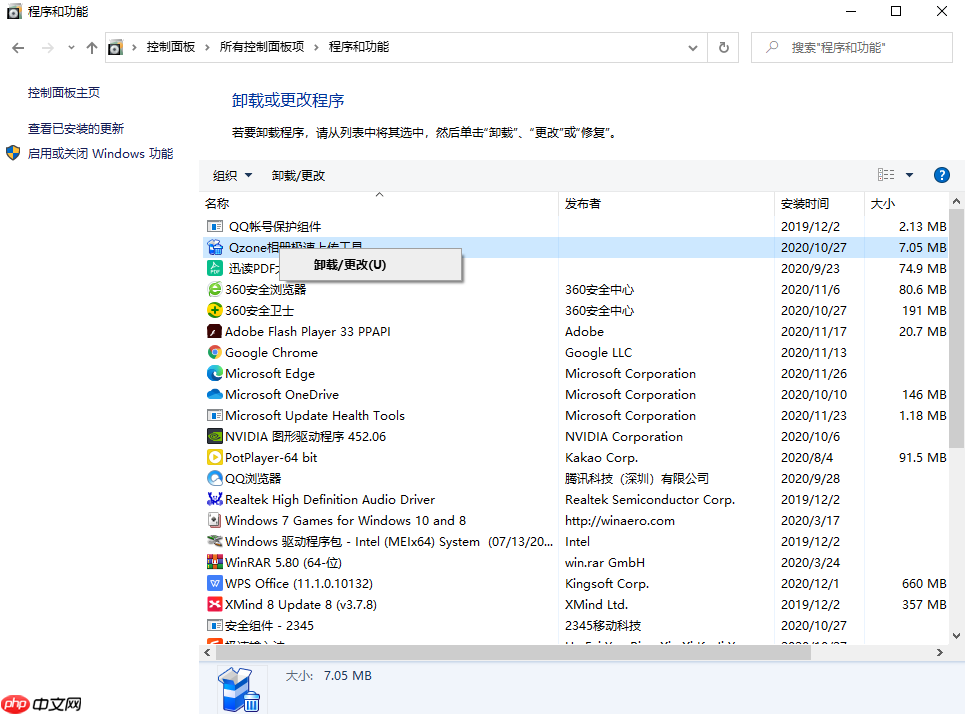Go up one folder level
This screenshot has width=965, height=714.
pyautogui.click(x=92, y=47)
